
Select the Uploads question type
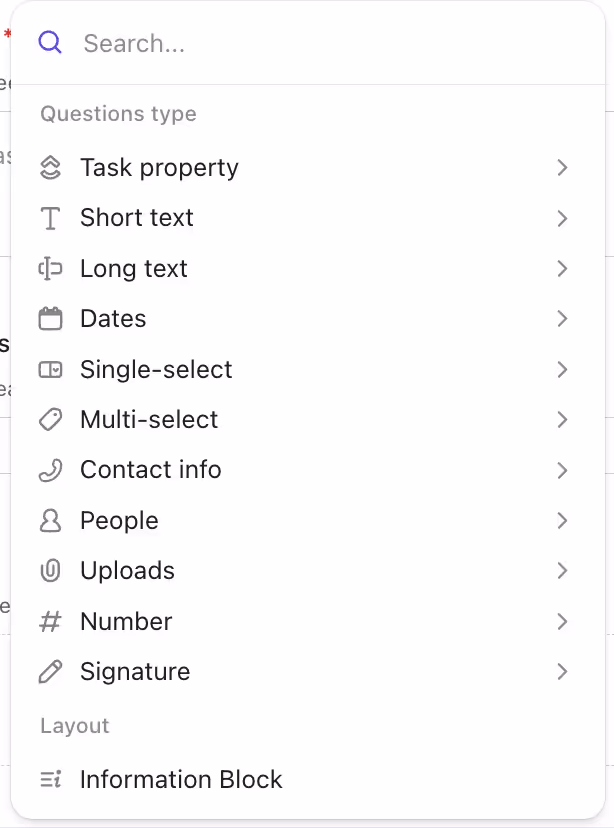pyautogui.click(x=126, y=570)
